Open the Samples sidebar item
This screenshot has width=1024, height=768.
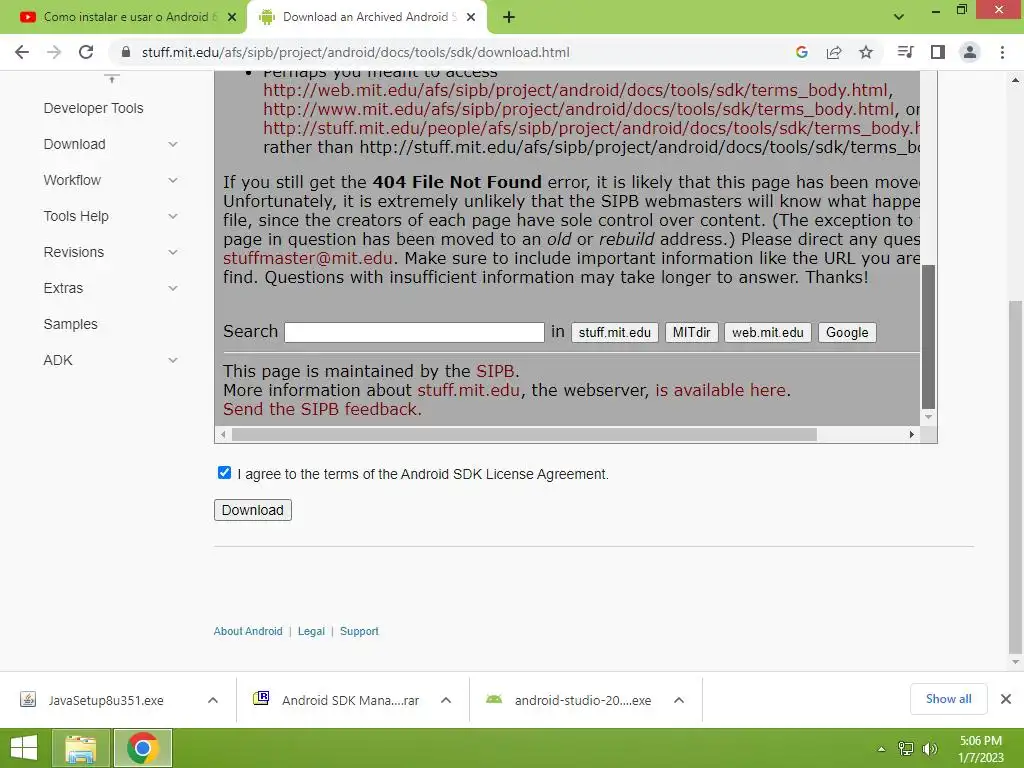pyautogui.click(x=71, y=324)
